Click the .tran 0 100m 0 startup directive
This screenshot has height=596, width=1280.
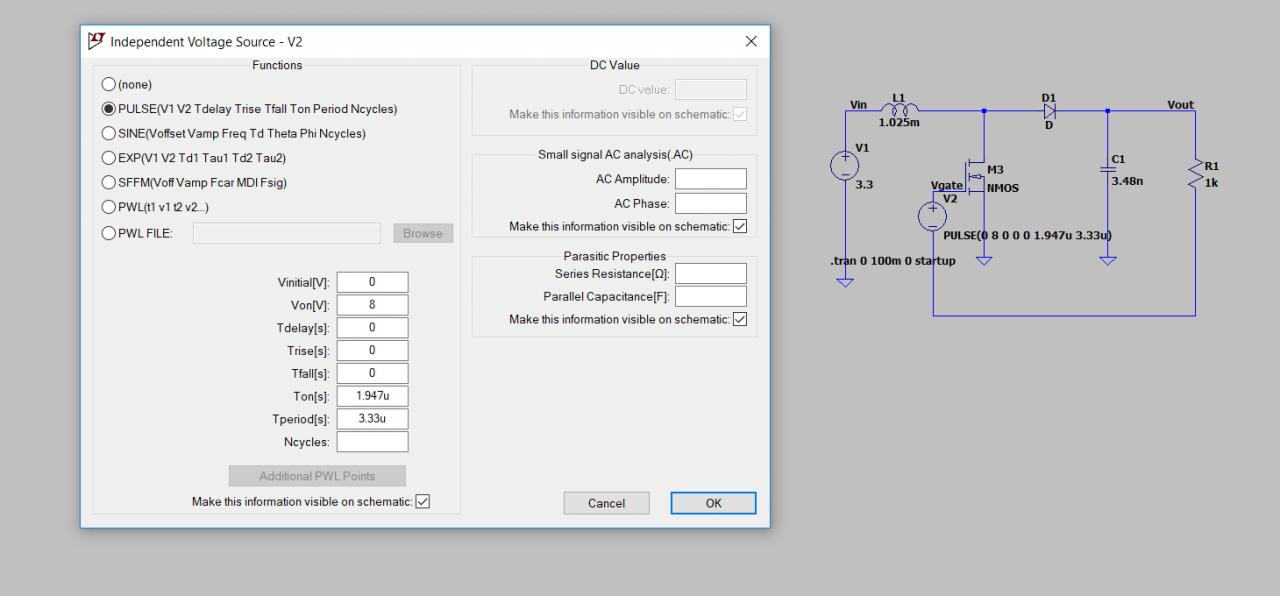[x=892, y=261]
